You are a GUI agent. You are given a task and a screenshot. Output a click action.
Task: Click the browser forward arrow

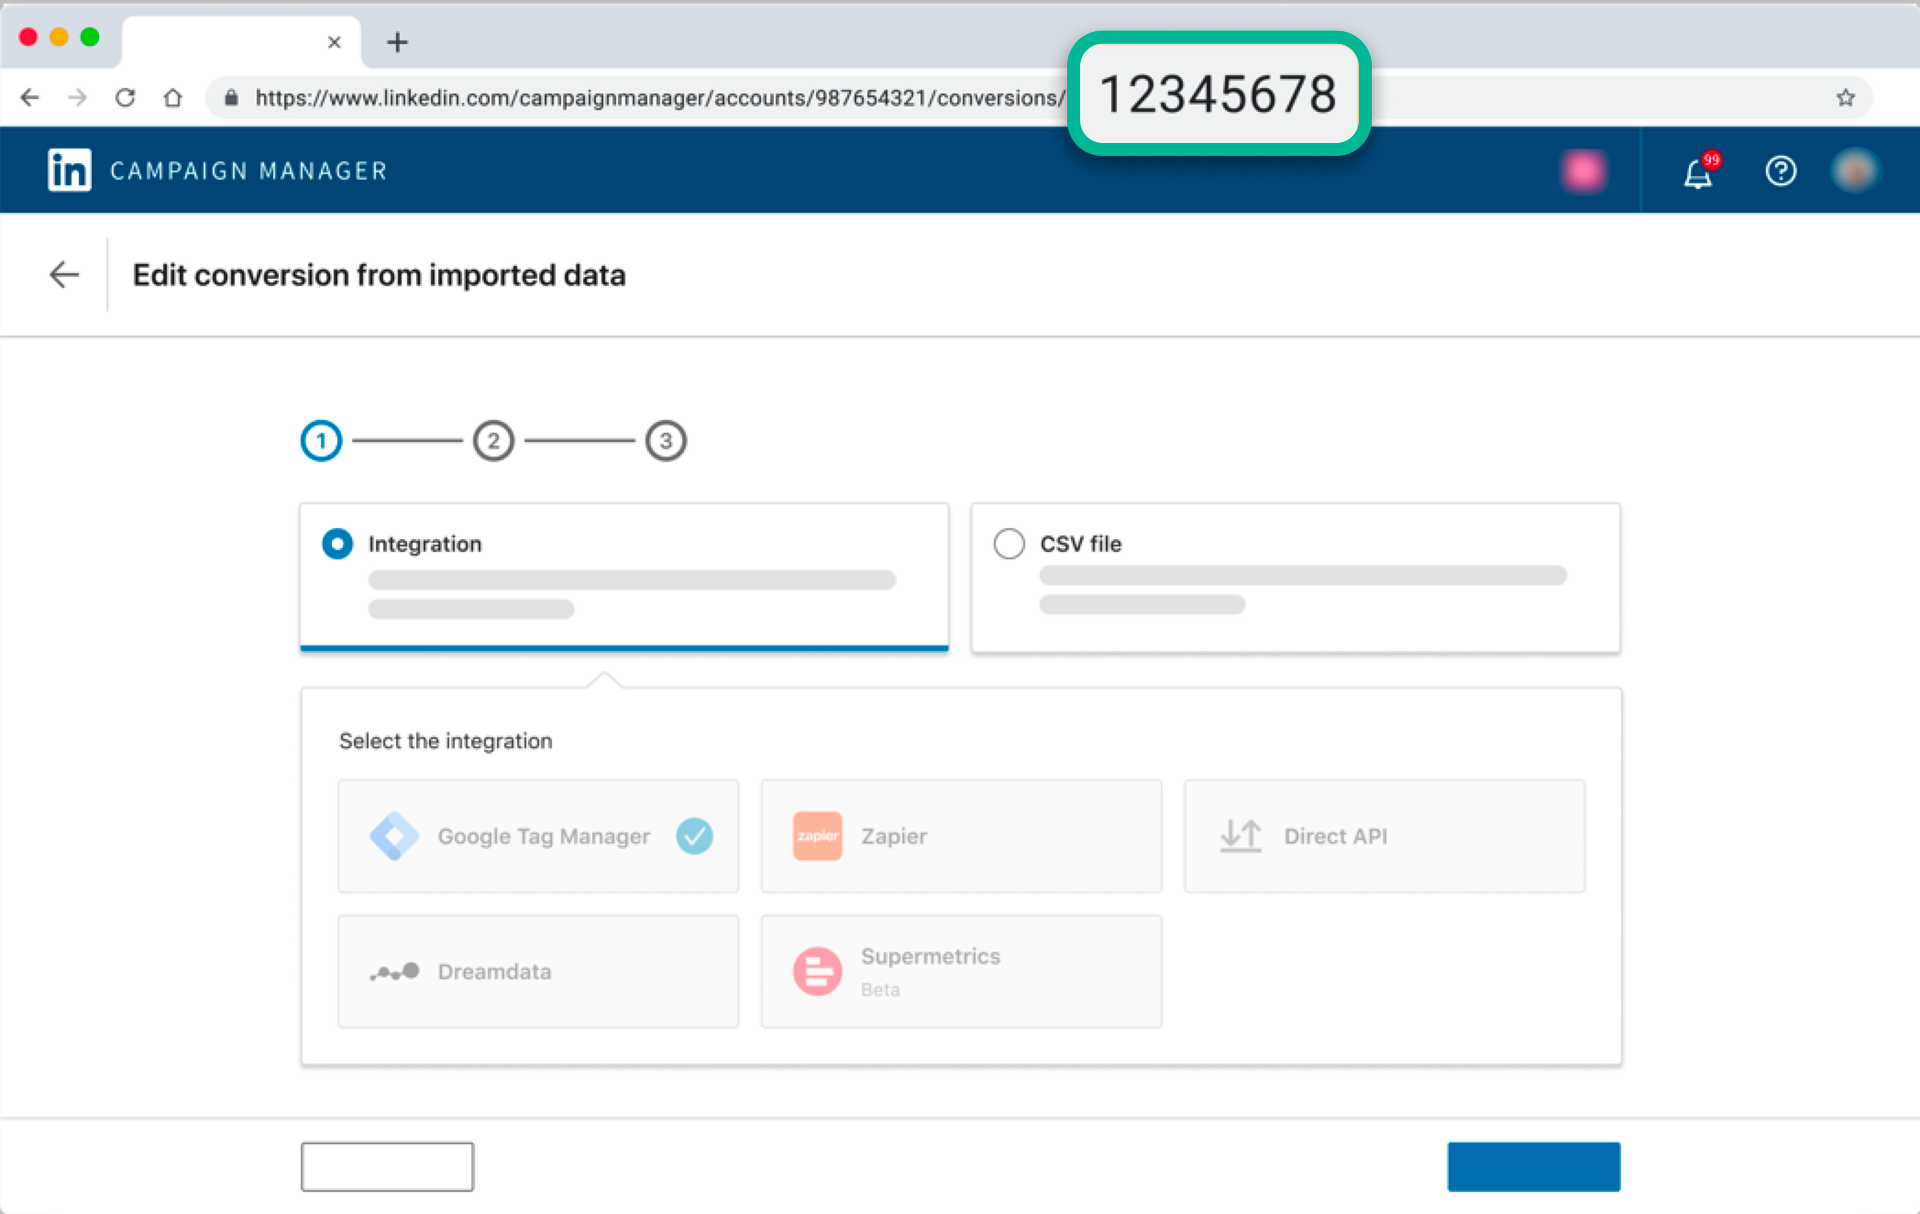click(x=77, y=97)
